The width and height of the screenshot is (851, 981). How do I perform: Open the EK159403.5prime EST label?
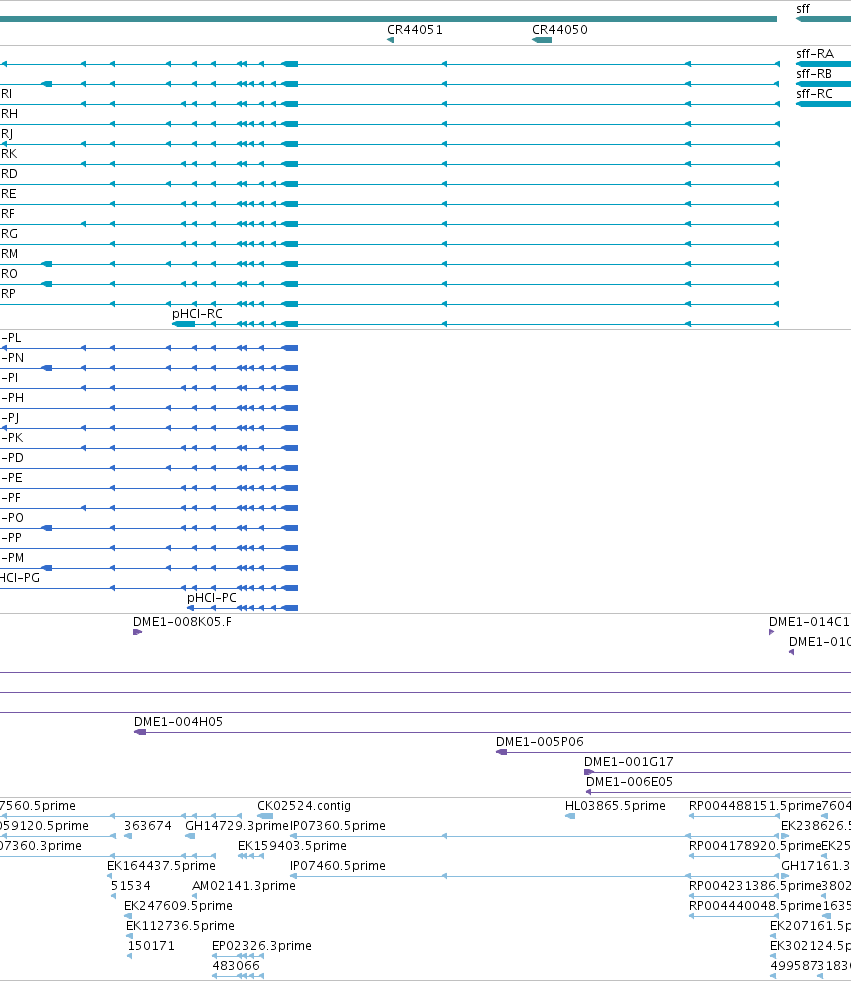292,846
